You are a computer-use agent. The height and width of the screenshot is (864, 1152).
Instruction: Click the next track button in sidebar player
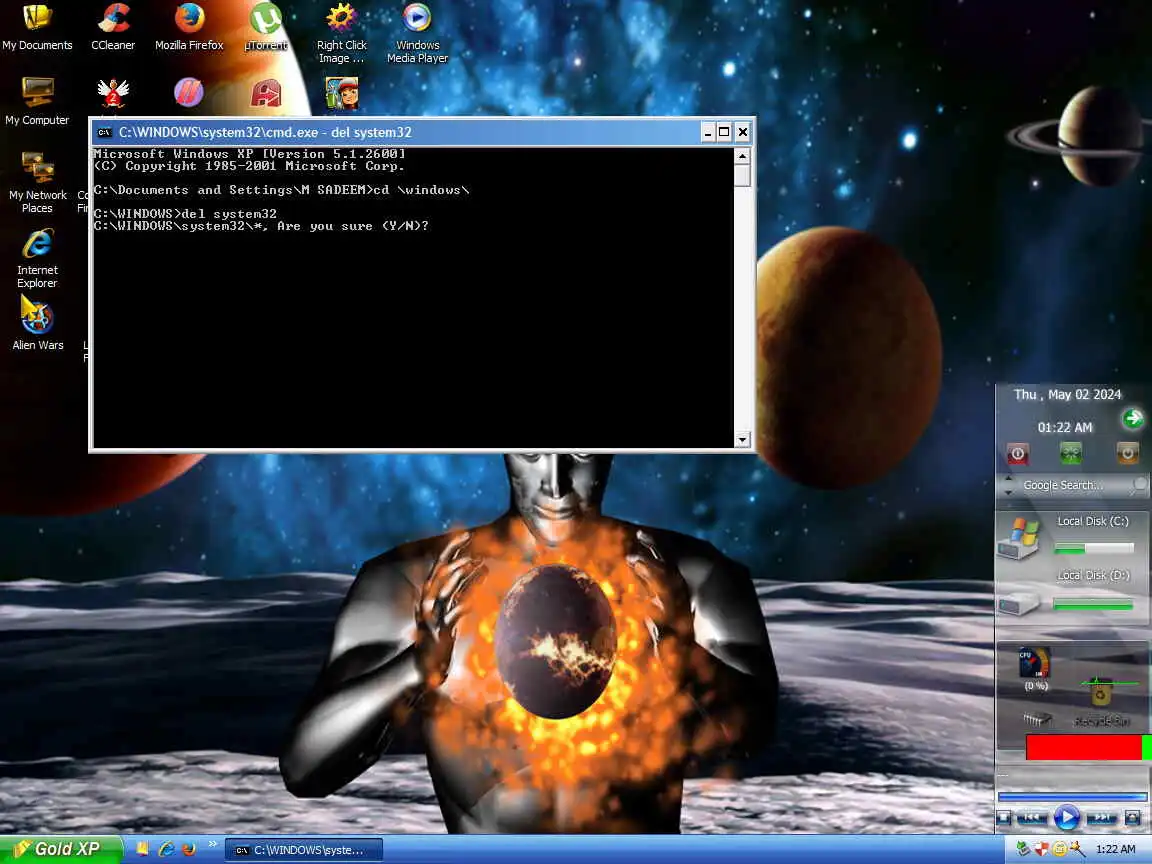tap(1101, 817)
